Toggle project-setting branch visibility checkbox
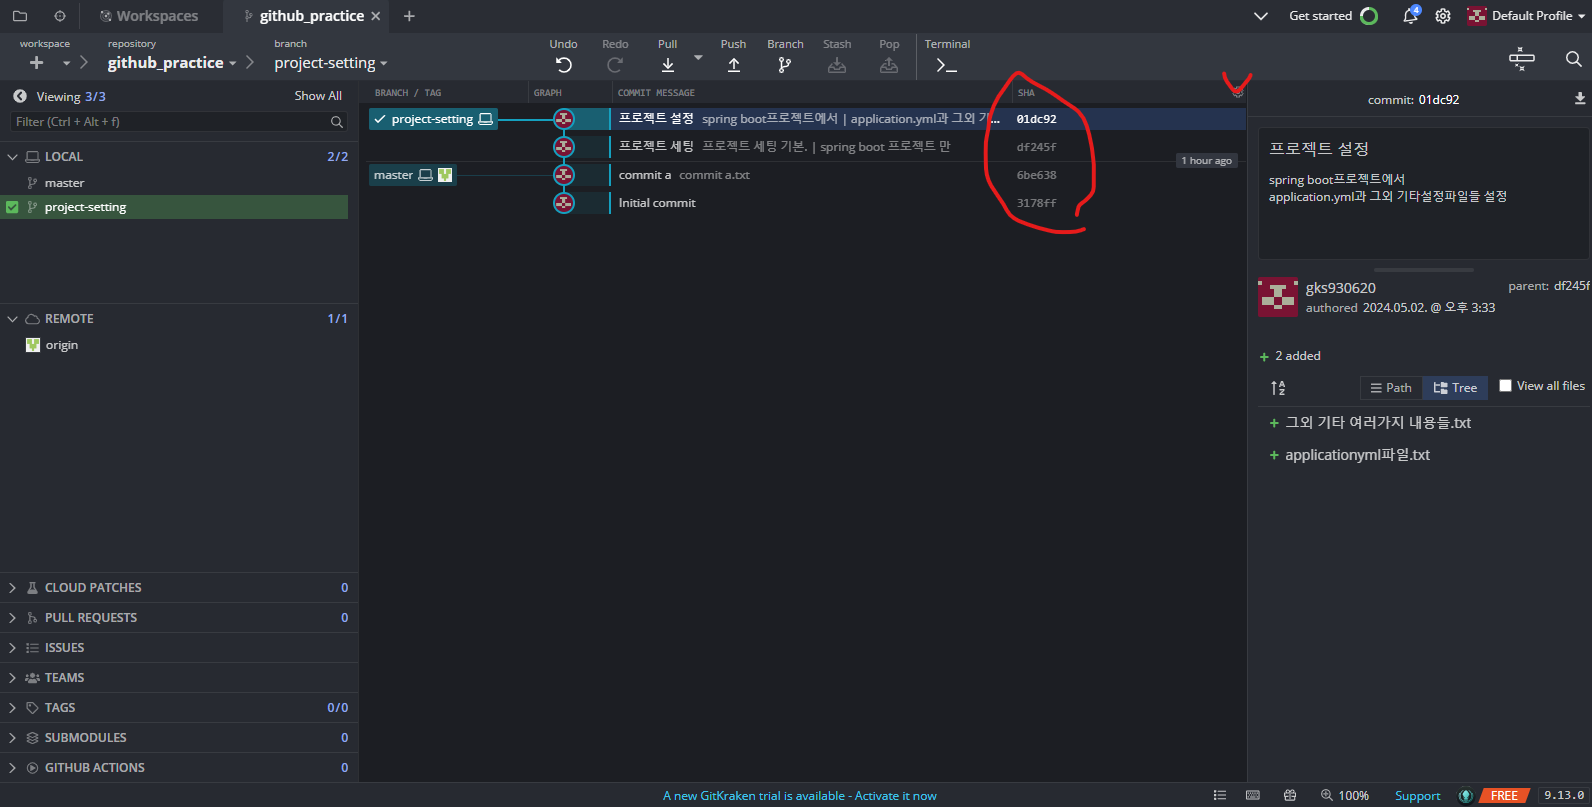 point(12,207)
